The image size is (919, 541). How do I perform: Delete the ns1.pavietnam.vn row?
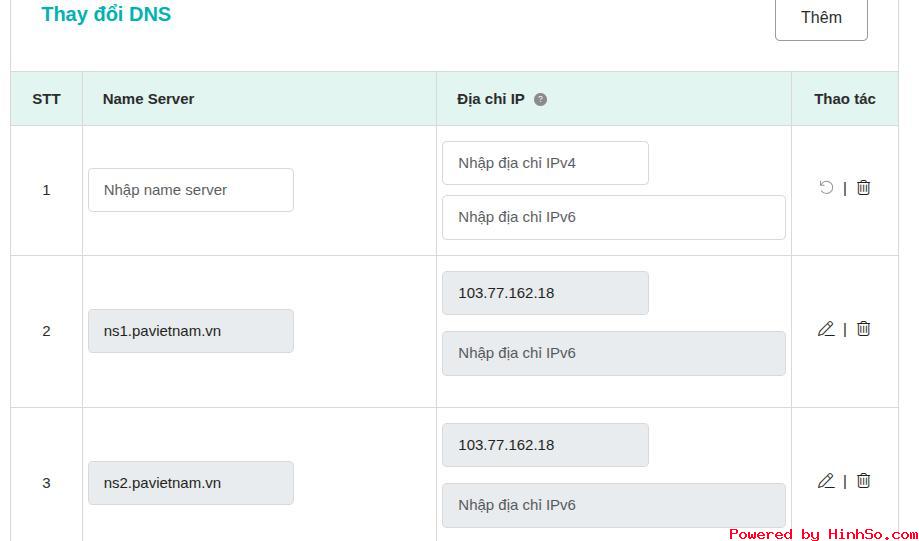tap(864, 329)
